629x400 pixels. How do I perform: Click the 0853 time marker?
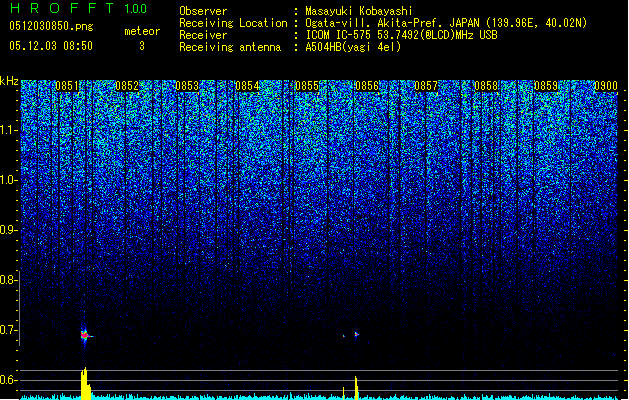coord(187,86)
